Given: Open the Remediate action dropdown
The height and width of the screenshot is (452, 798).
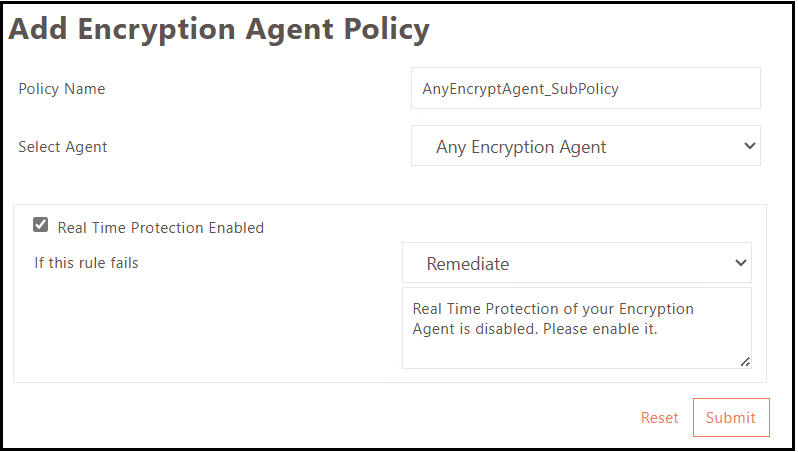Looking at the screenshot, I should [576, 263].
